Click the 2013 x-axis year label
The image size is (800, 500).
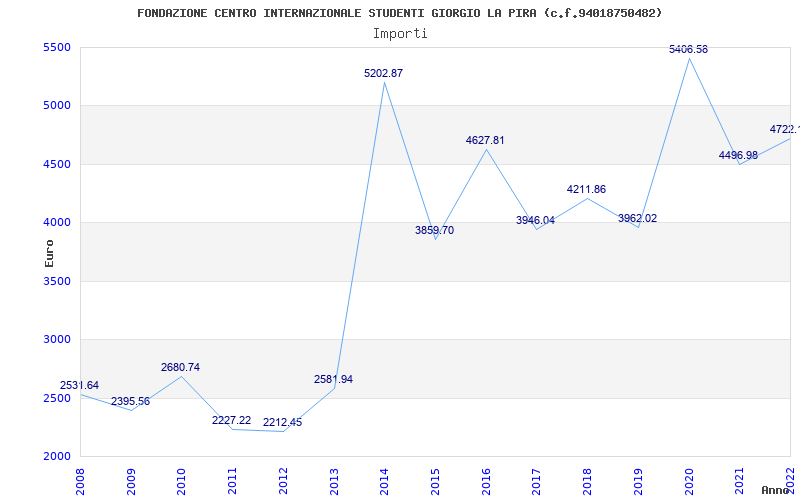tap(334, 481)
